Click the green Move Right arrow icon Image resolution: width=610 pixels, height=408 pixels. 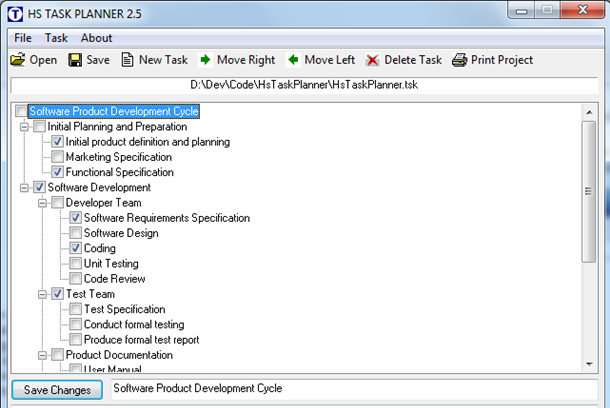[x=205, y=60]
